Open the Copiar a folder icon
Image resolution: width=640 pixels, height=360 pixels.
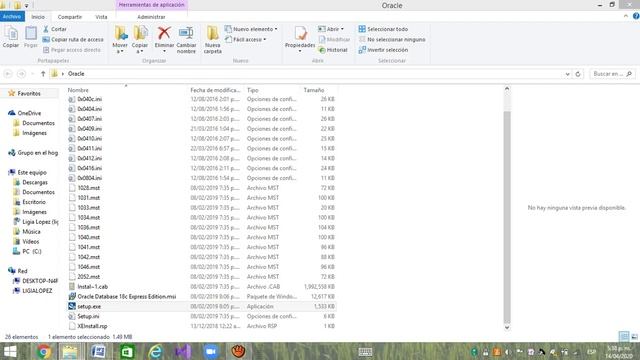coord(140,40)
